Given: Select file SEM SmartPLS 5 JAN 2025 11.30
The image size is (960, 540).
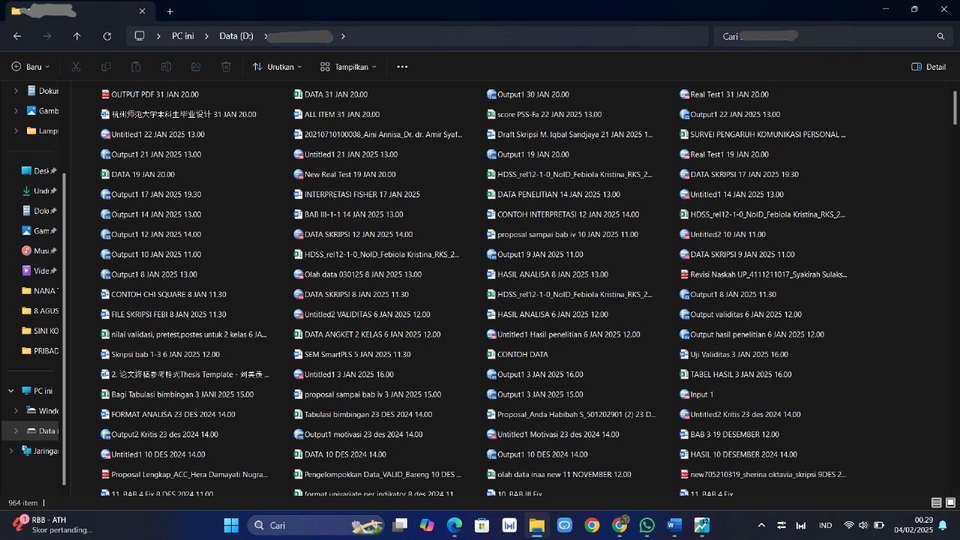Looking at the screenshot, I should point(352,354).
